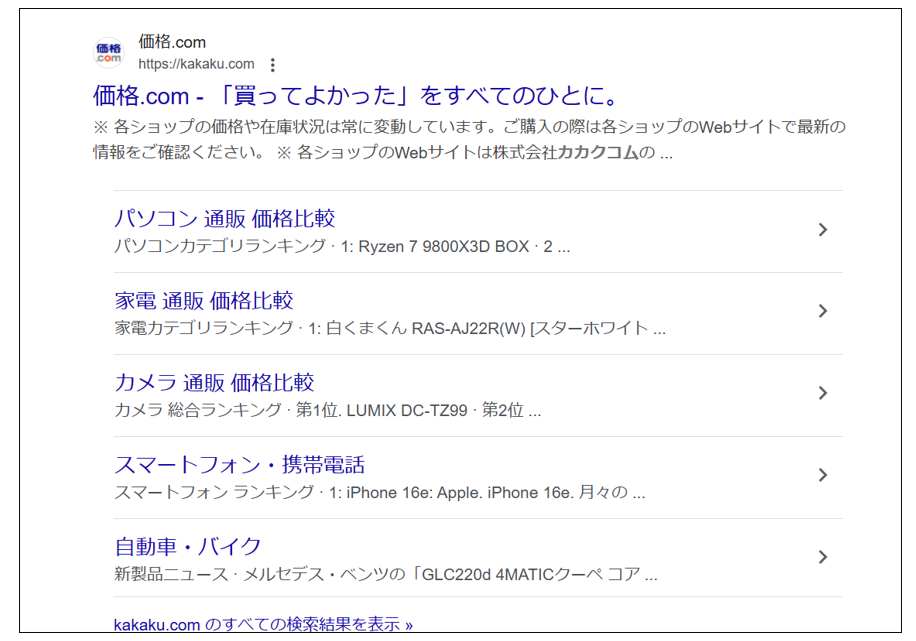Expand the chevron on 自動車・バイク row
This screenshot has width=916, height=641.
pyautogui.click(x=823, y=557)
